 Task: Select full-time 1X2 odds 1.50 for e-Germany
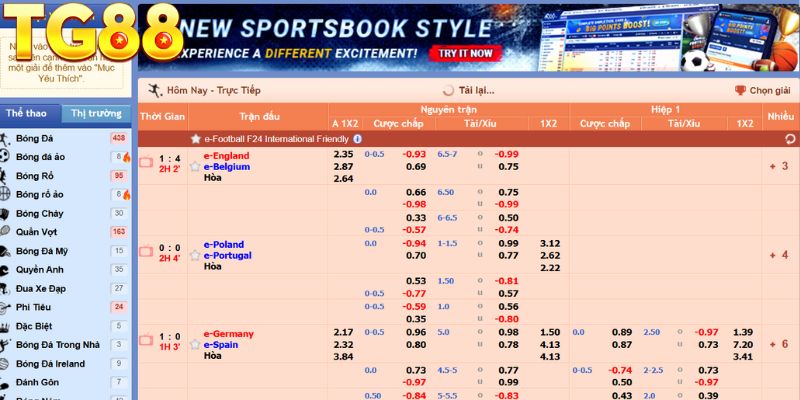tap(549, 332)
